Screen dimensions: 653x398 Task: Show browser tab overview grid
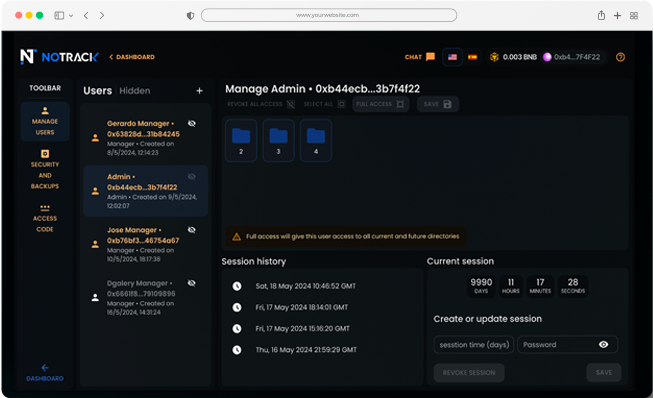tap(633, 15)
